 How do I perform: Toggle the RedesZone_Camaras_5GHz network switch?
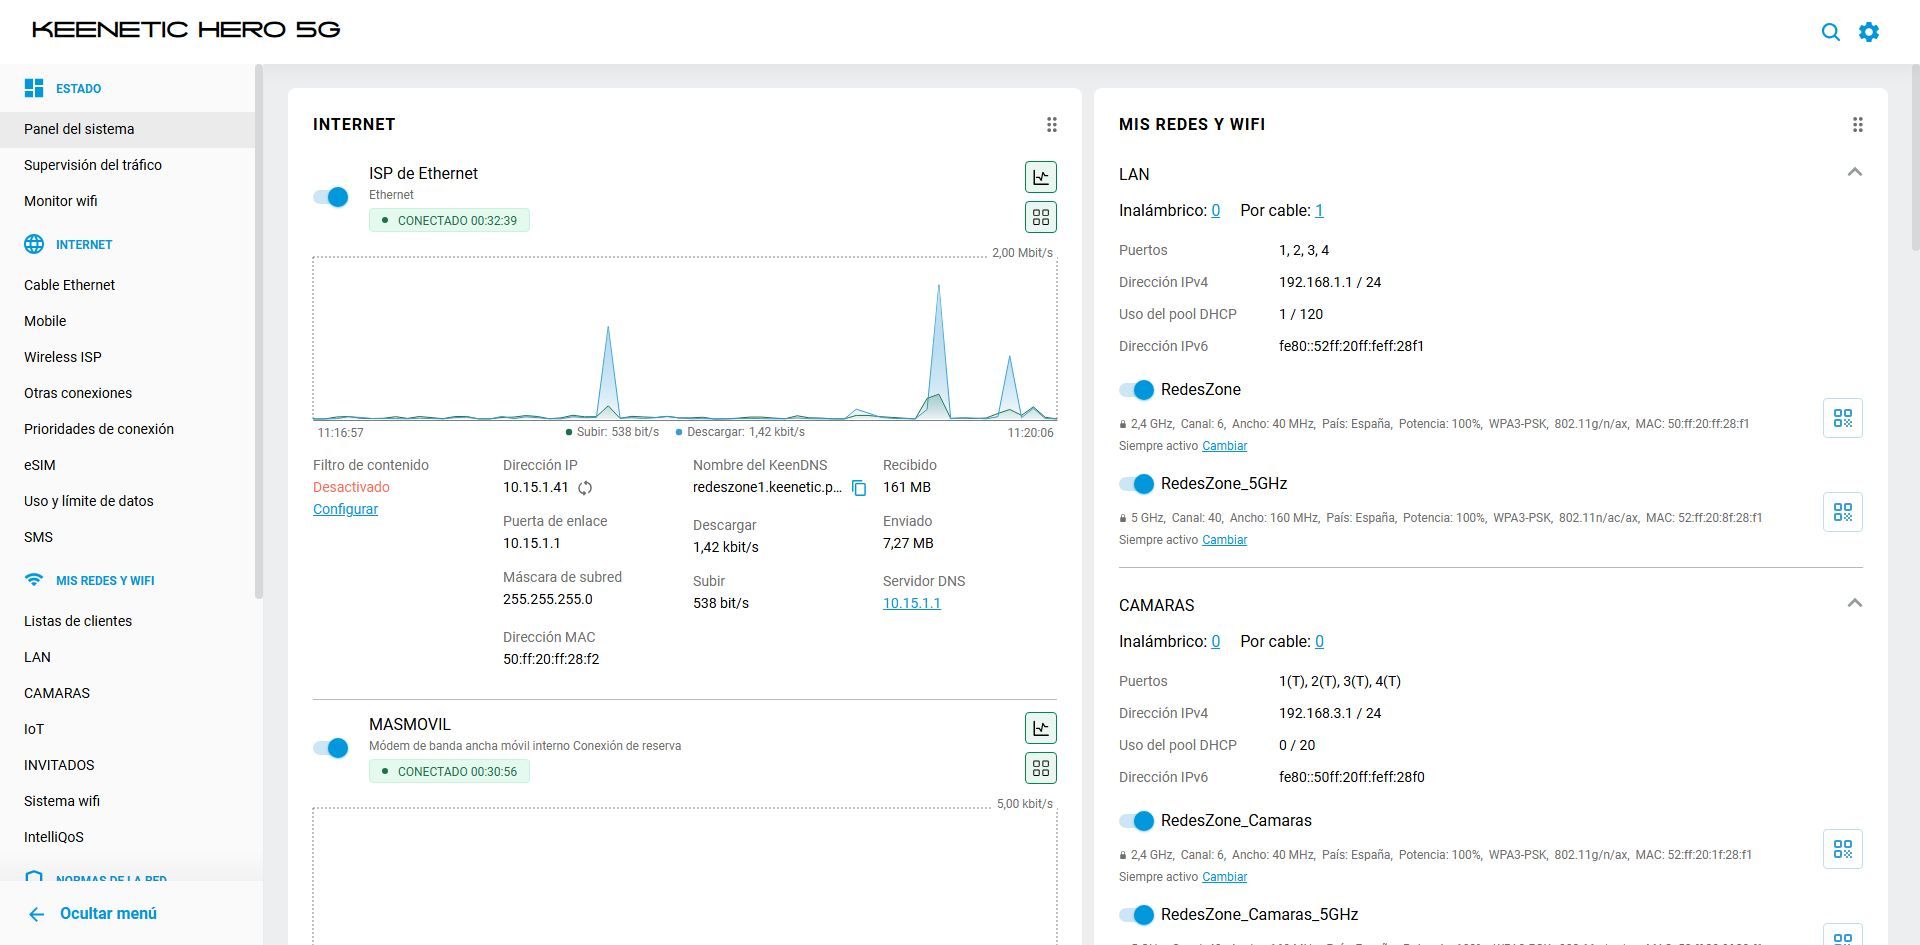click(1137, 915)
